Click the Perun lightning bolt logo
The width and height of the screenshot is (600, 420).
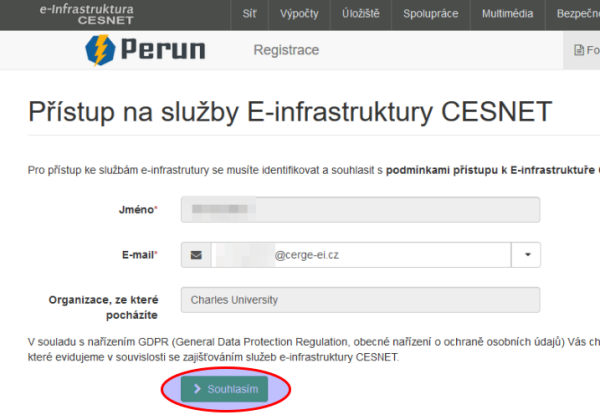tap(101, 50)
